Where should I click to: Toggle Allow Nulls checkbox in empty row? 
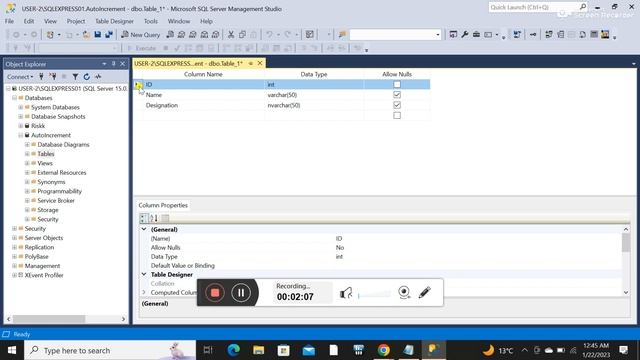(x=397, y=116)
